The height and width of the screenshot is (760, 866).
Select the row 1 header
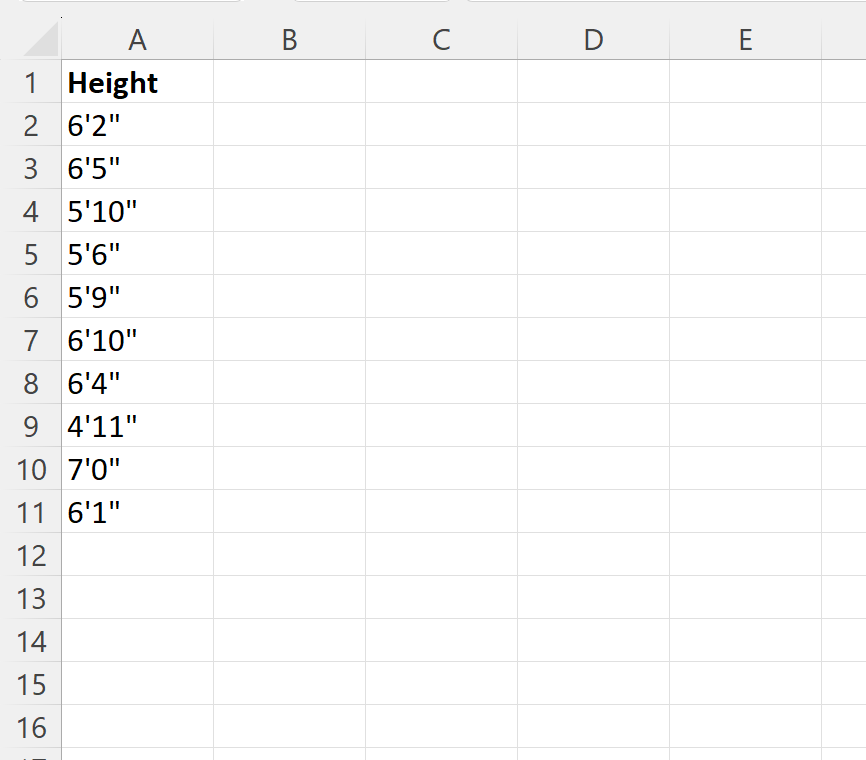pyautogui.click(x=31, y=83)
